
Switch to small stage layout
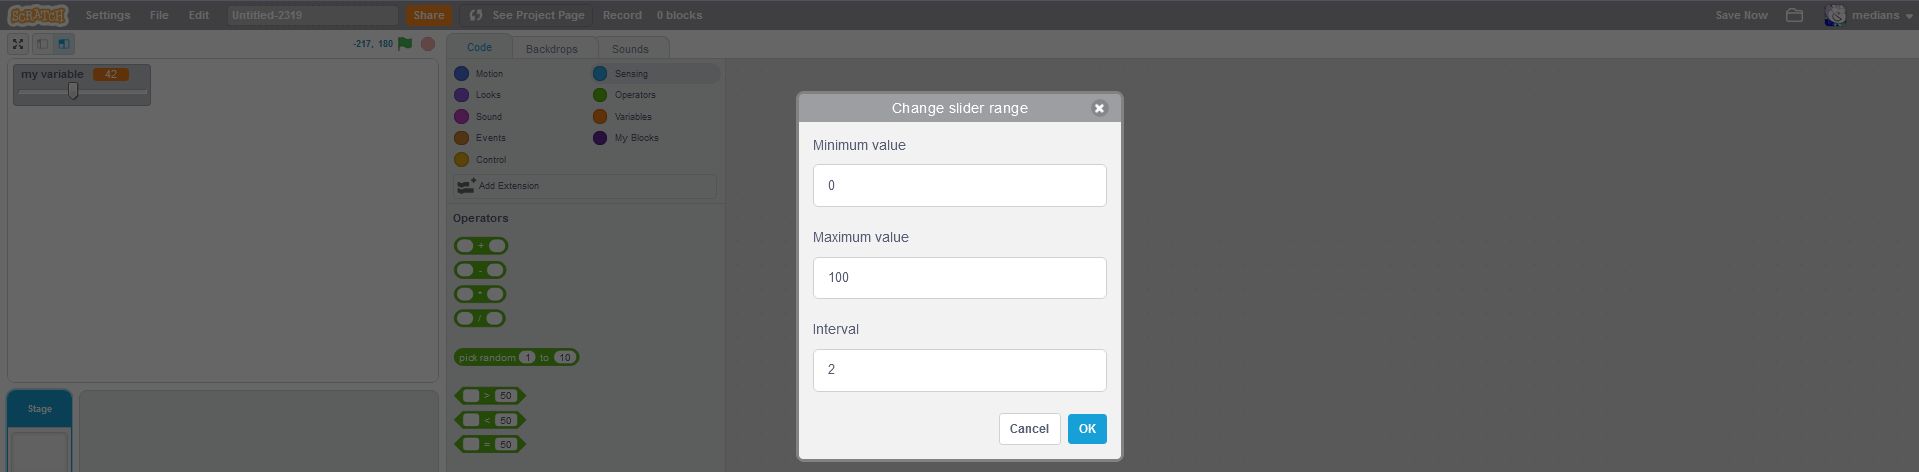pyautogui.click(x=42, y=44)
